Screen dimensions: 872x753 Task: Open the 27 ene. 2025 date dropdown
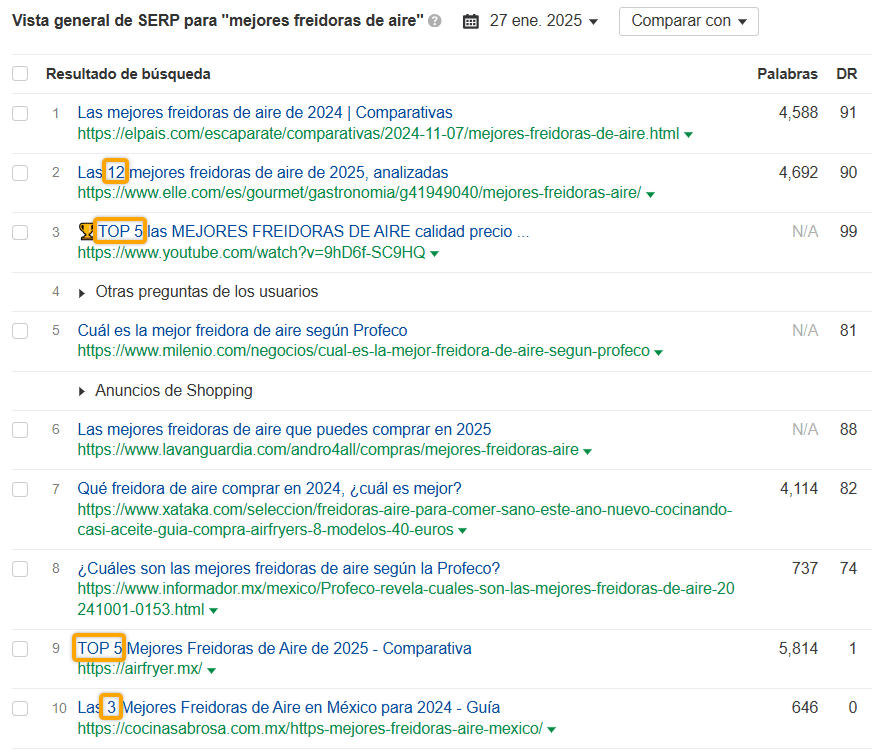click(544, 21)
